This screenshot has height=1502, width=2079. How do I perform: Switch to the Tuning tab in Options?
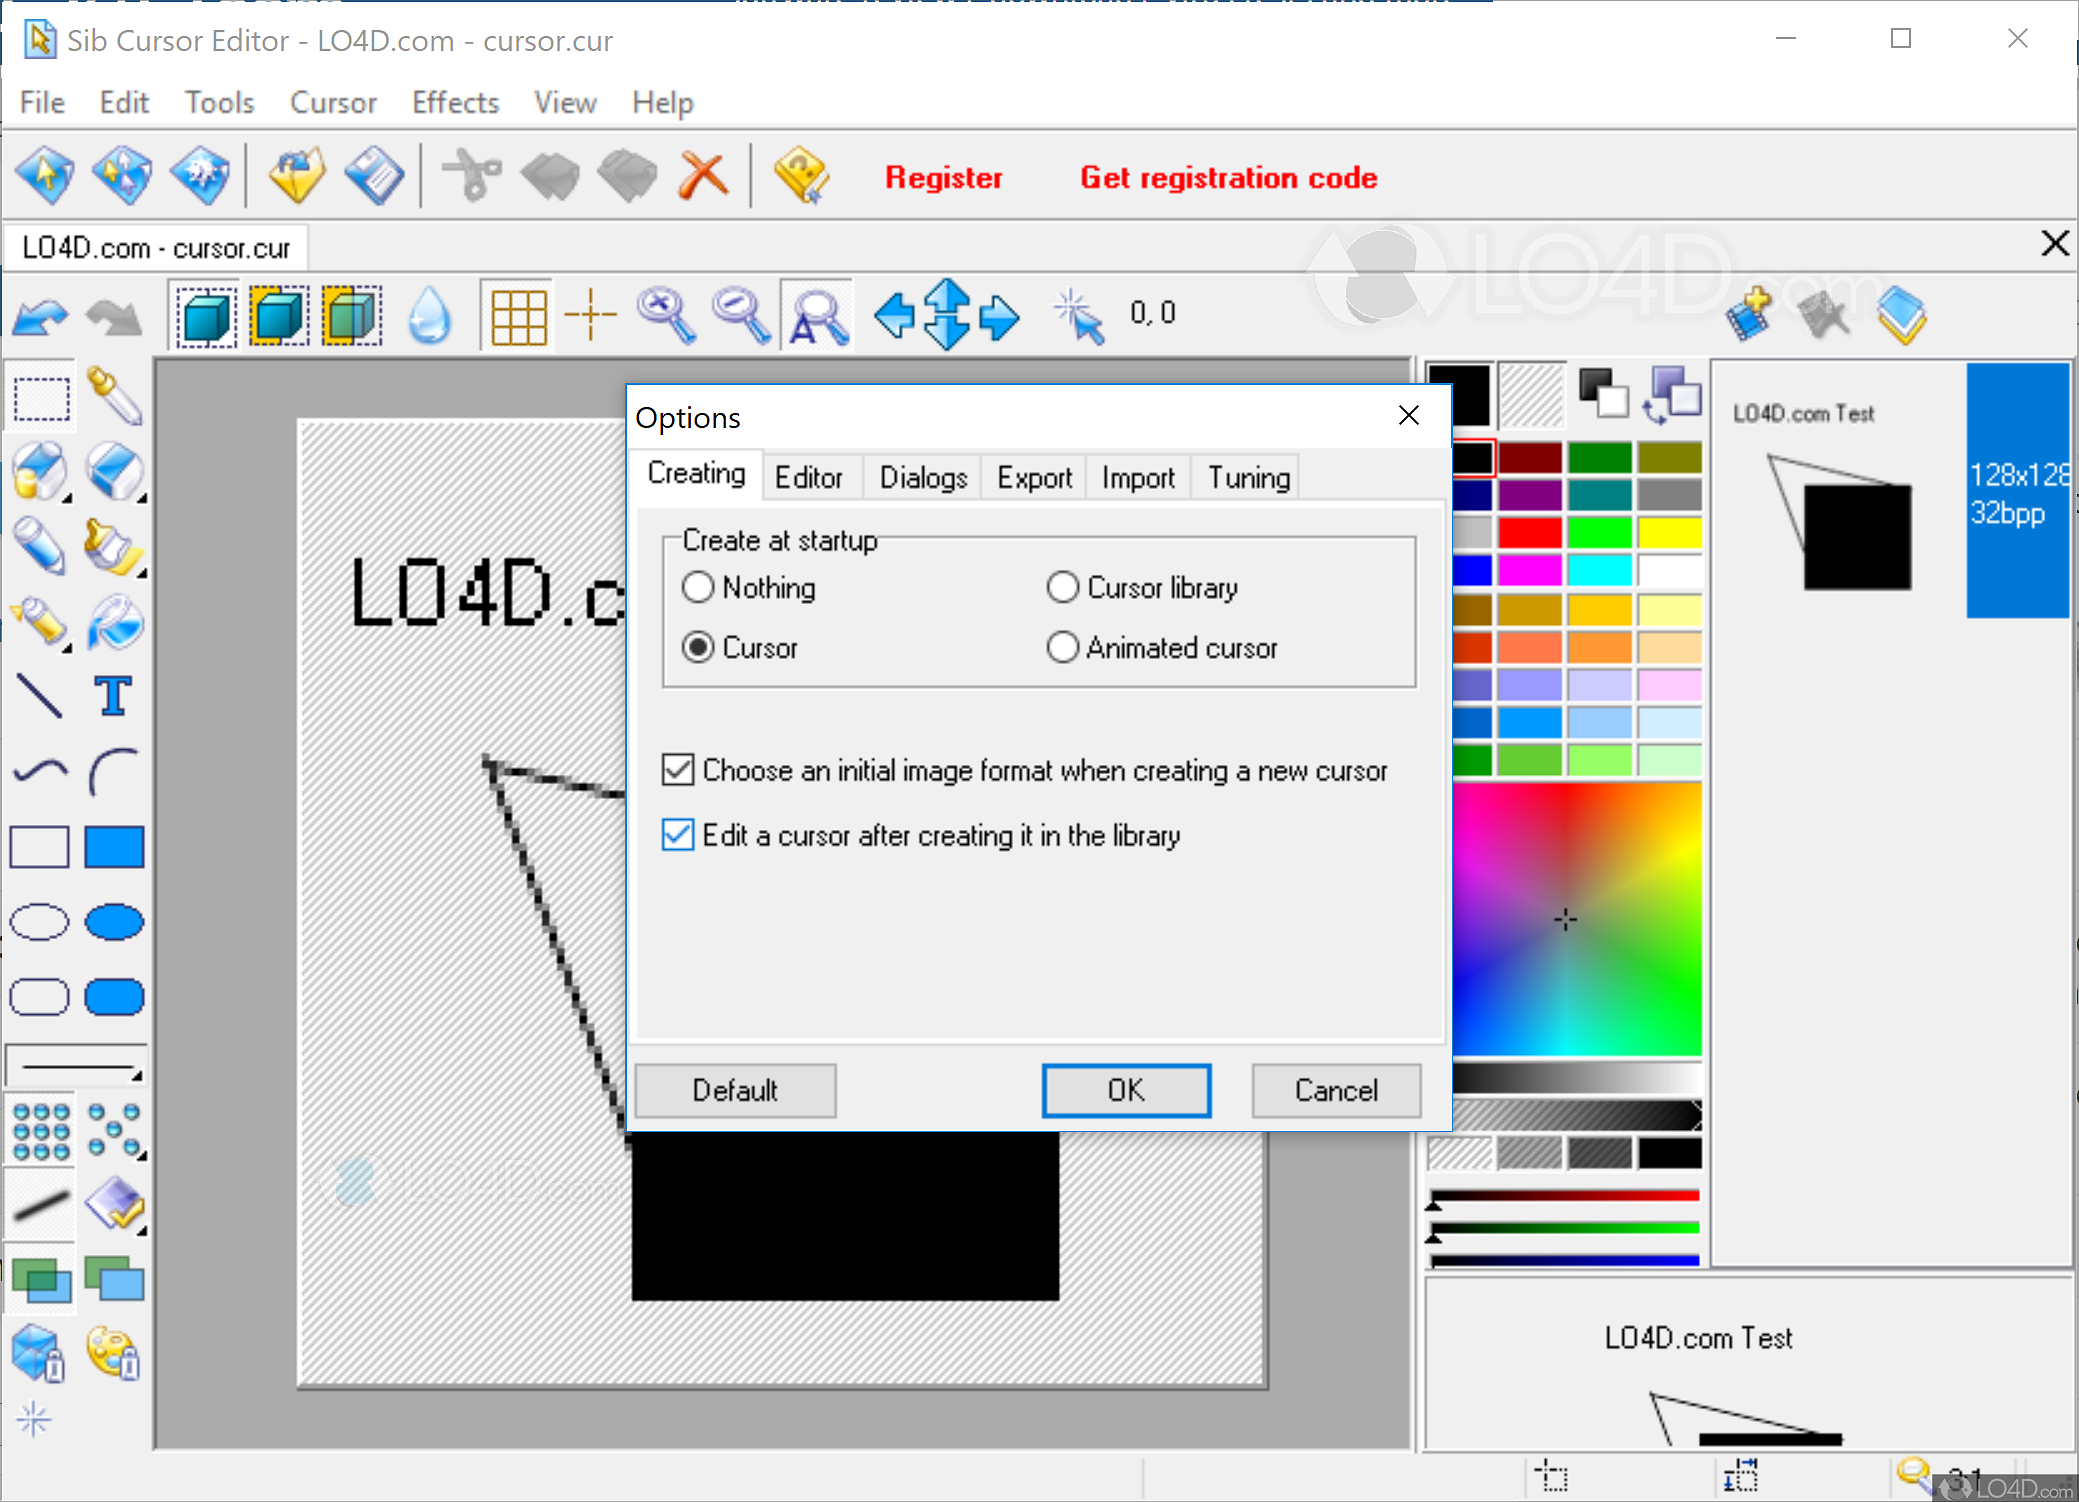1245,477
